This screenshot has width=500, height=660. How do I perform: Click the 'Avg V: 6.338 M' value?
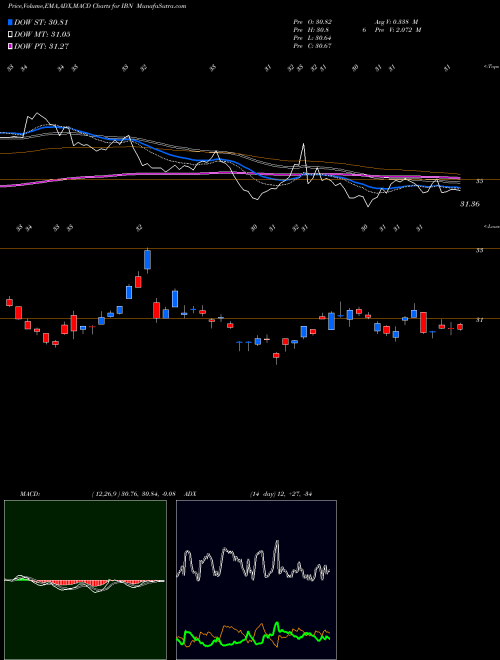coord(396,22)
